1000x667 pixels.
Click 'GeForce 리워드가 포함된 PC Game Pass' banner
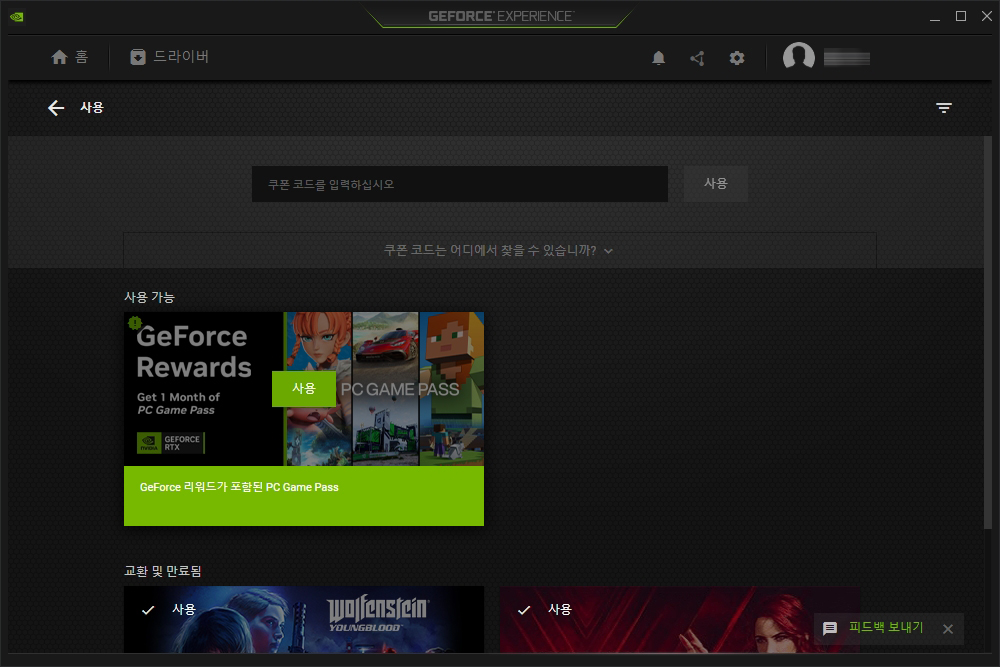coord(304,496)
